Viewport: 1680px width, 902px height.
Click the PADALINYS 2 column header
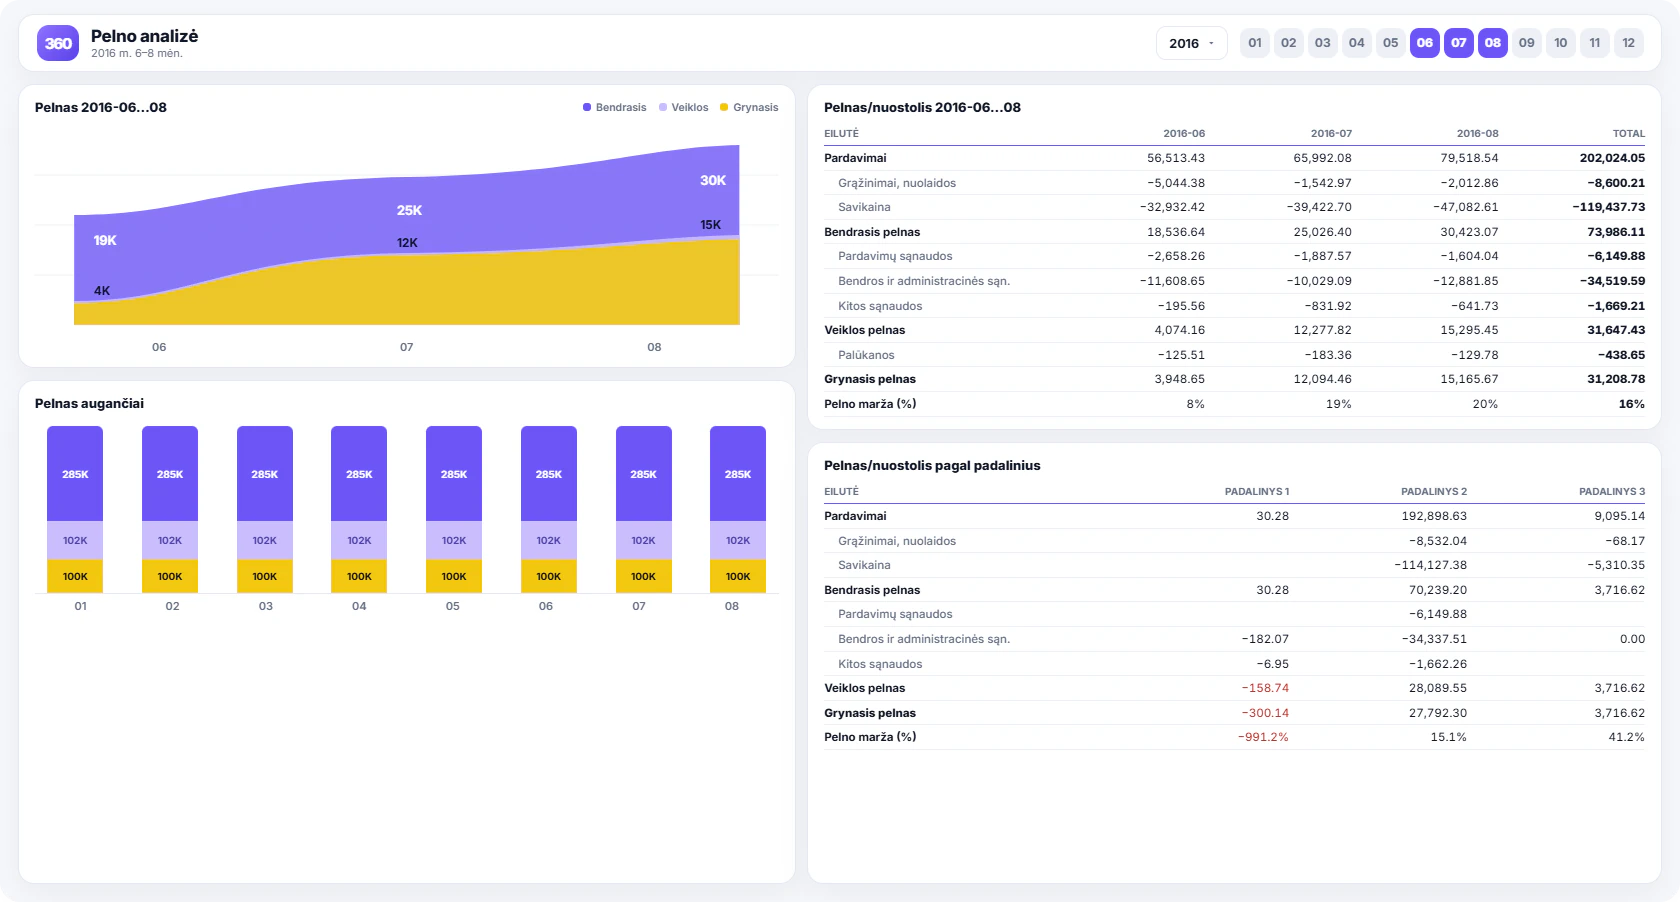click(x=1434, y=491)
